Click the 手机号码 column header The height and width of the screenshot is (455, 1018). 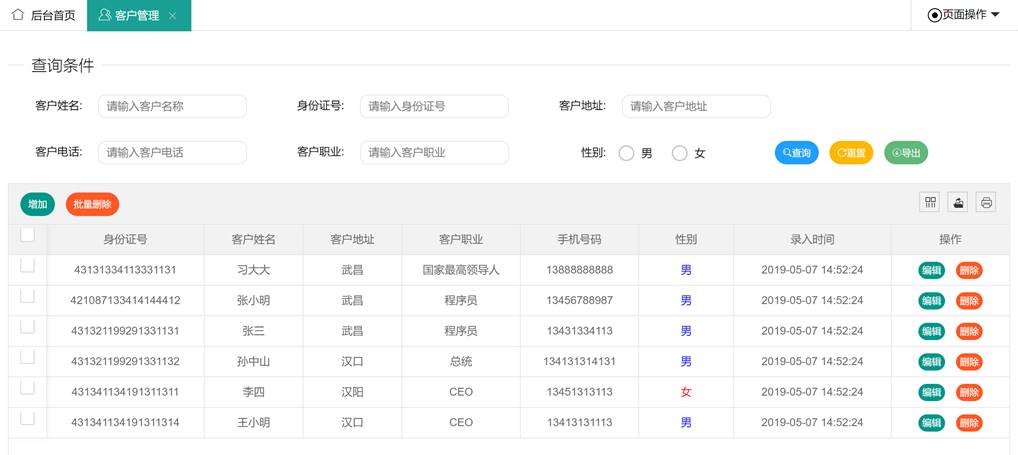coord(579,240)
